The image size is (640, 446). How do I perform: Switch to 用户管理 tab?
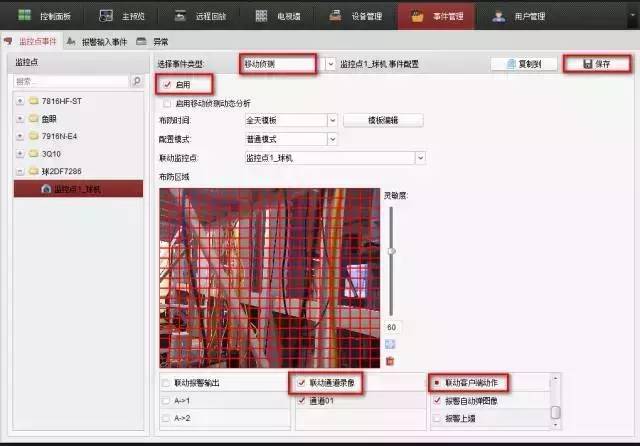[520, 16]
